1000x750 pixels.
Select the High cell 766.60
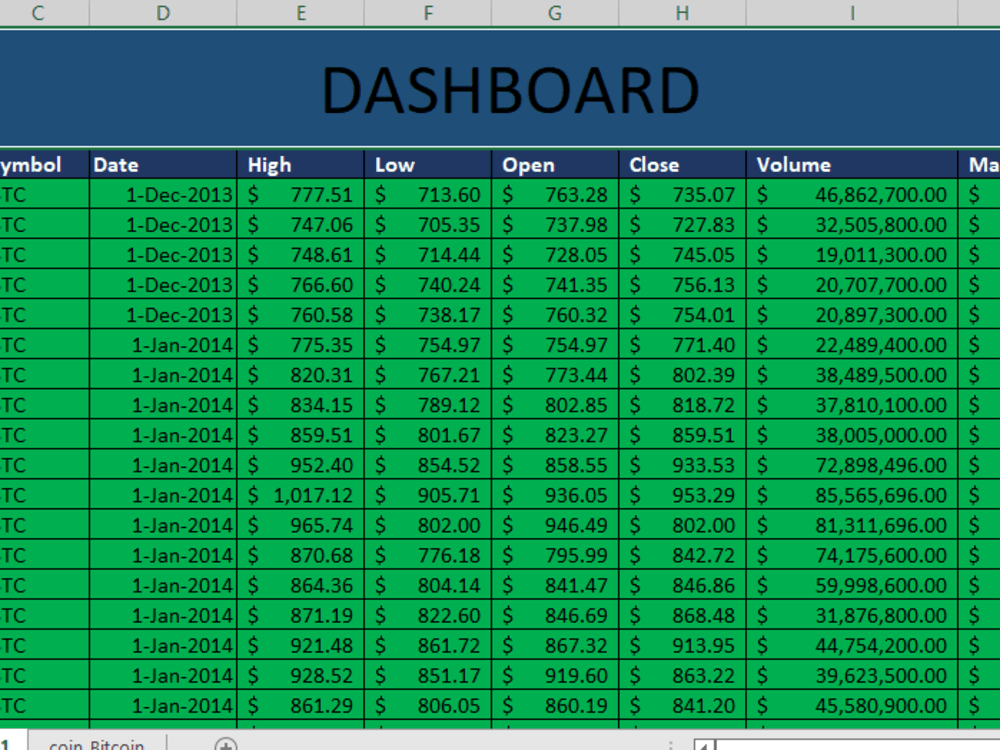click(x=301, y=284)
